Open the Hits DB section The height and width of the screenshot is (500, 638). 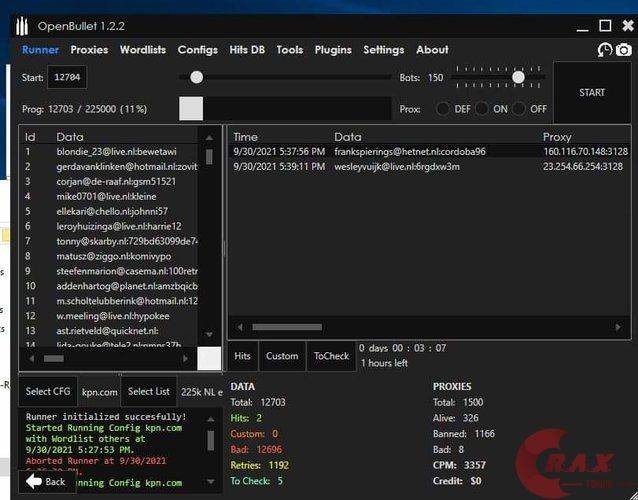(x=247, y=50)
